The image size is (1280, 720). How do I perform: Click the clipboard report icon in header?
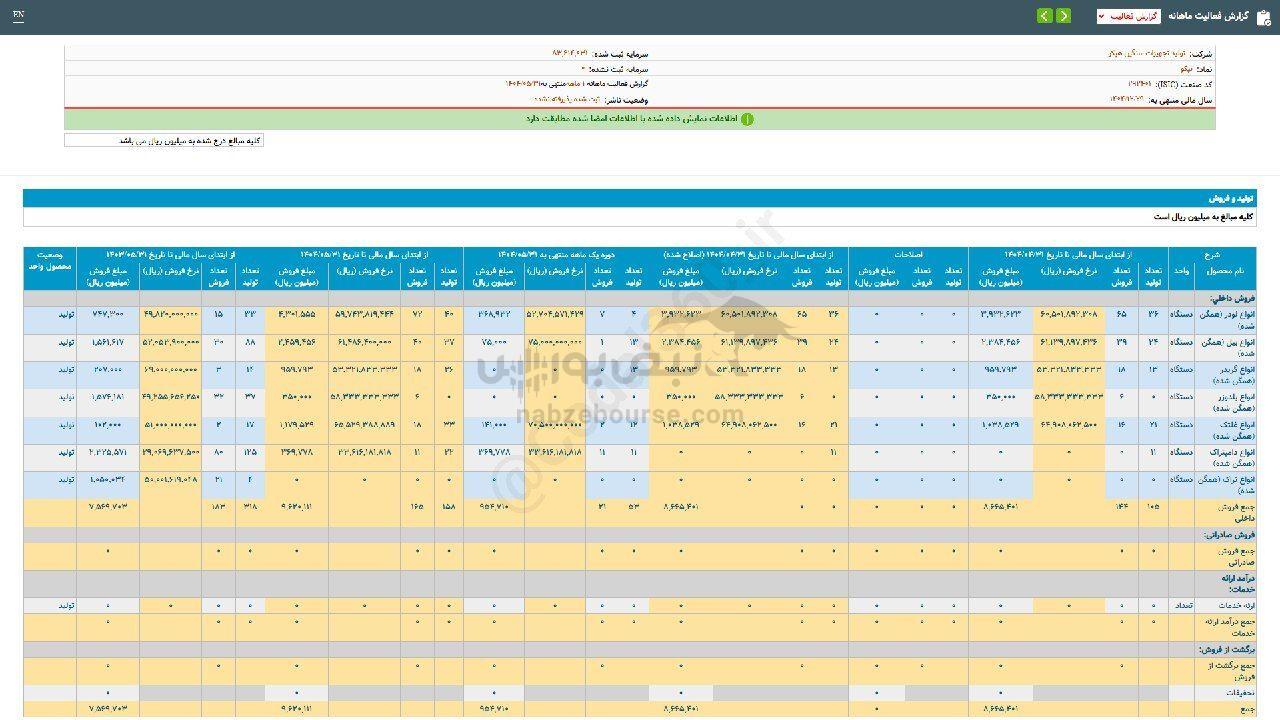[x=1264, y=16]
